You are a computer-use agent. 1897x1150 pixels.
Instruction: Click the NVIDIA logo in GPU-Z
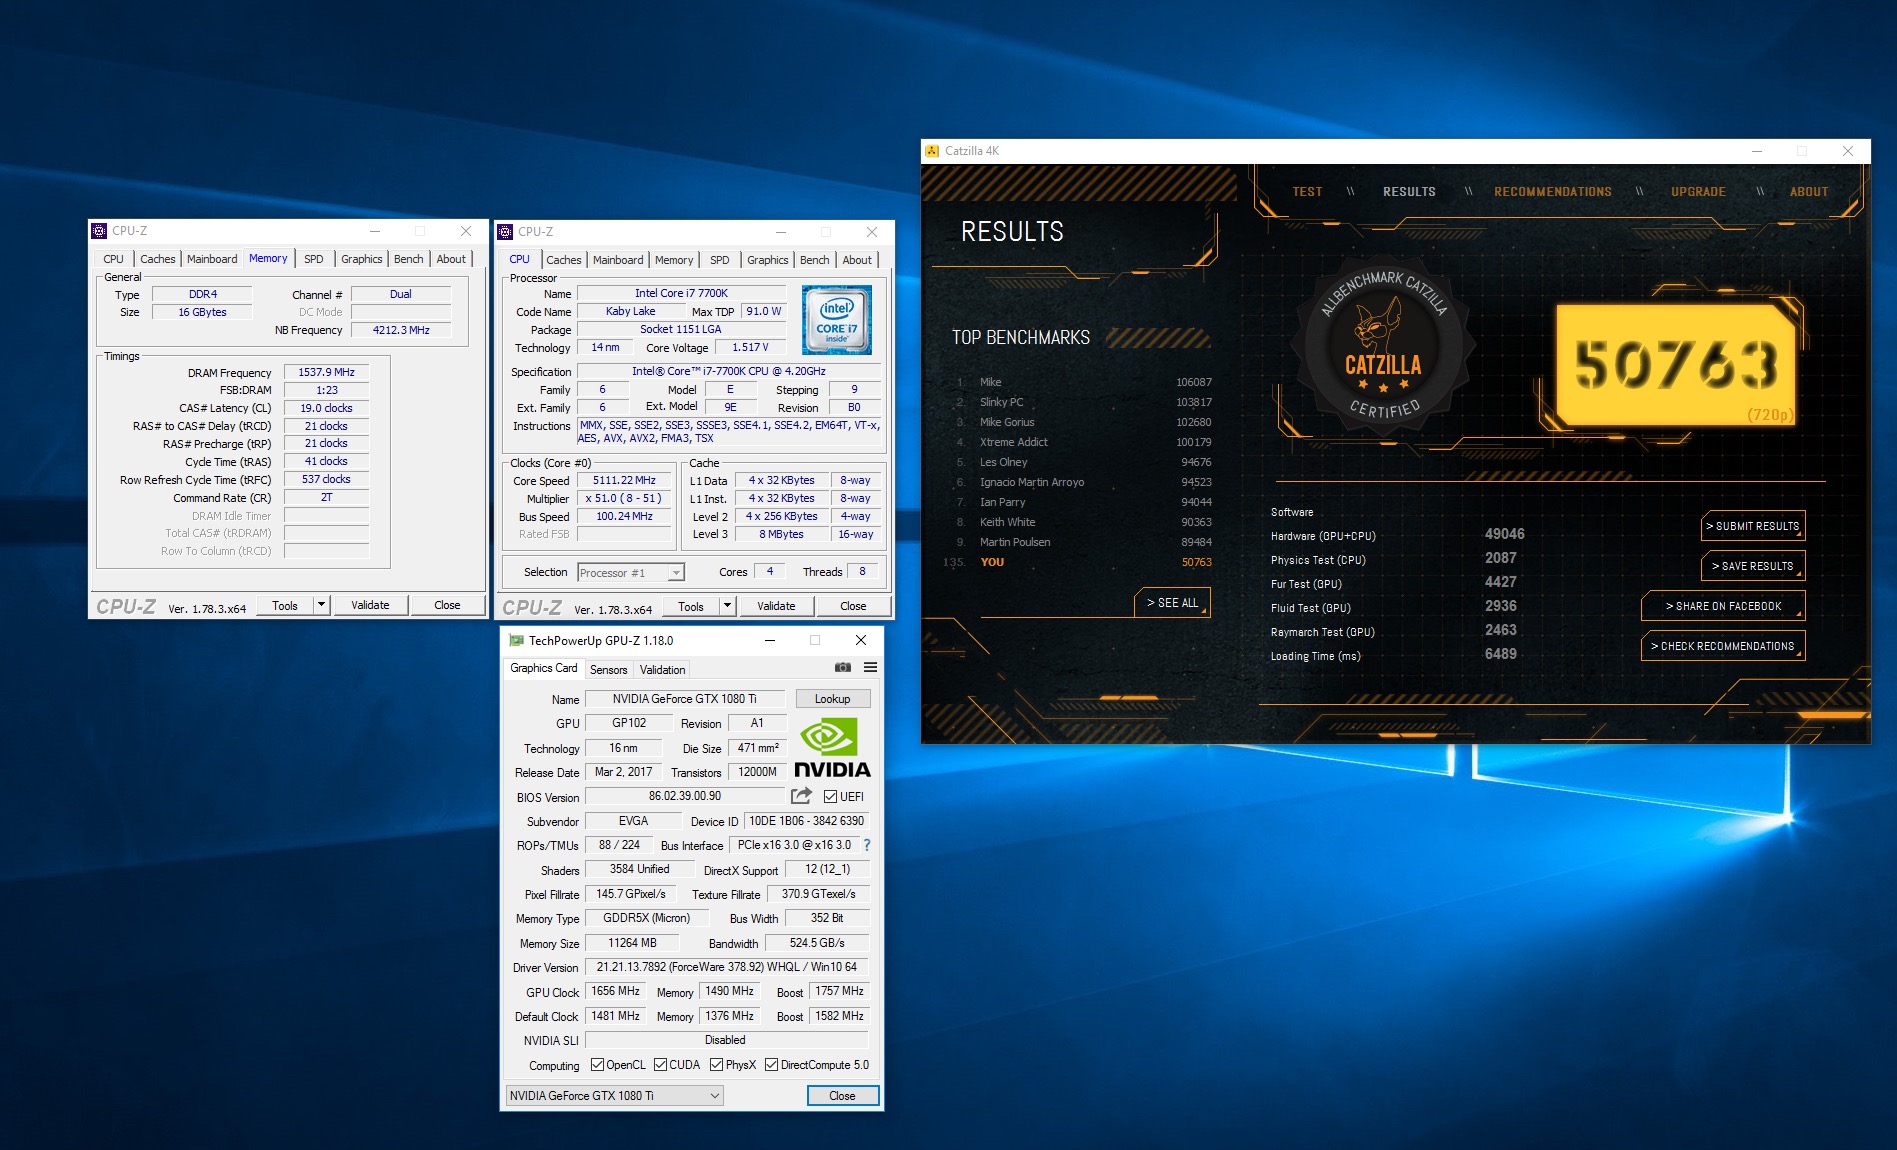tap(832, 747)
